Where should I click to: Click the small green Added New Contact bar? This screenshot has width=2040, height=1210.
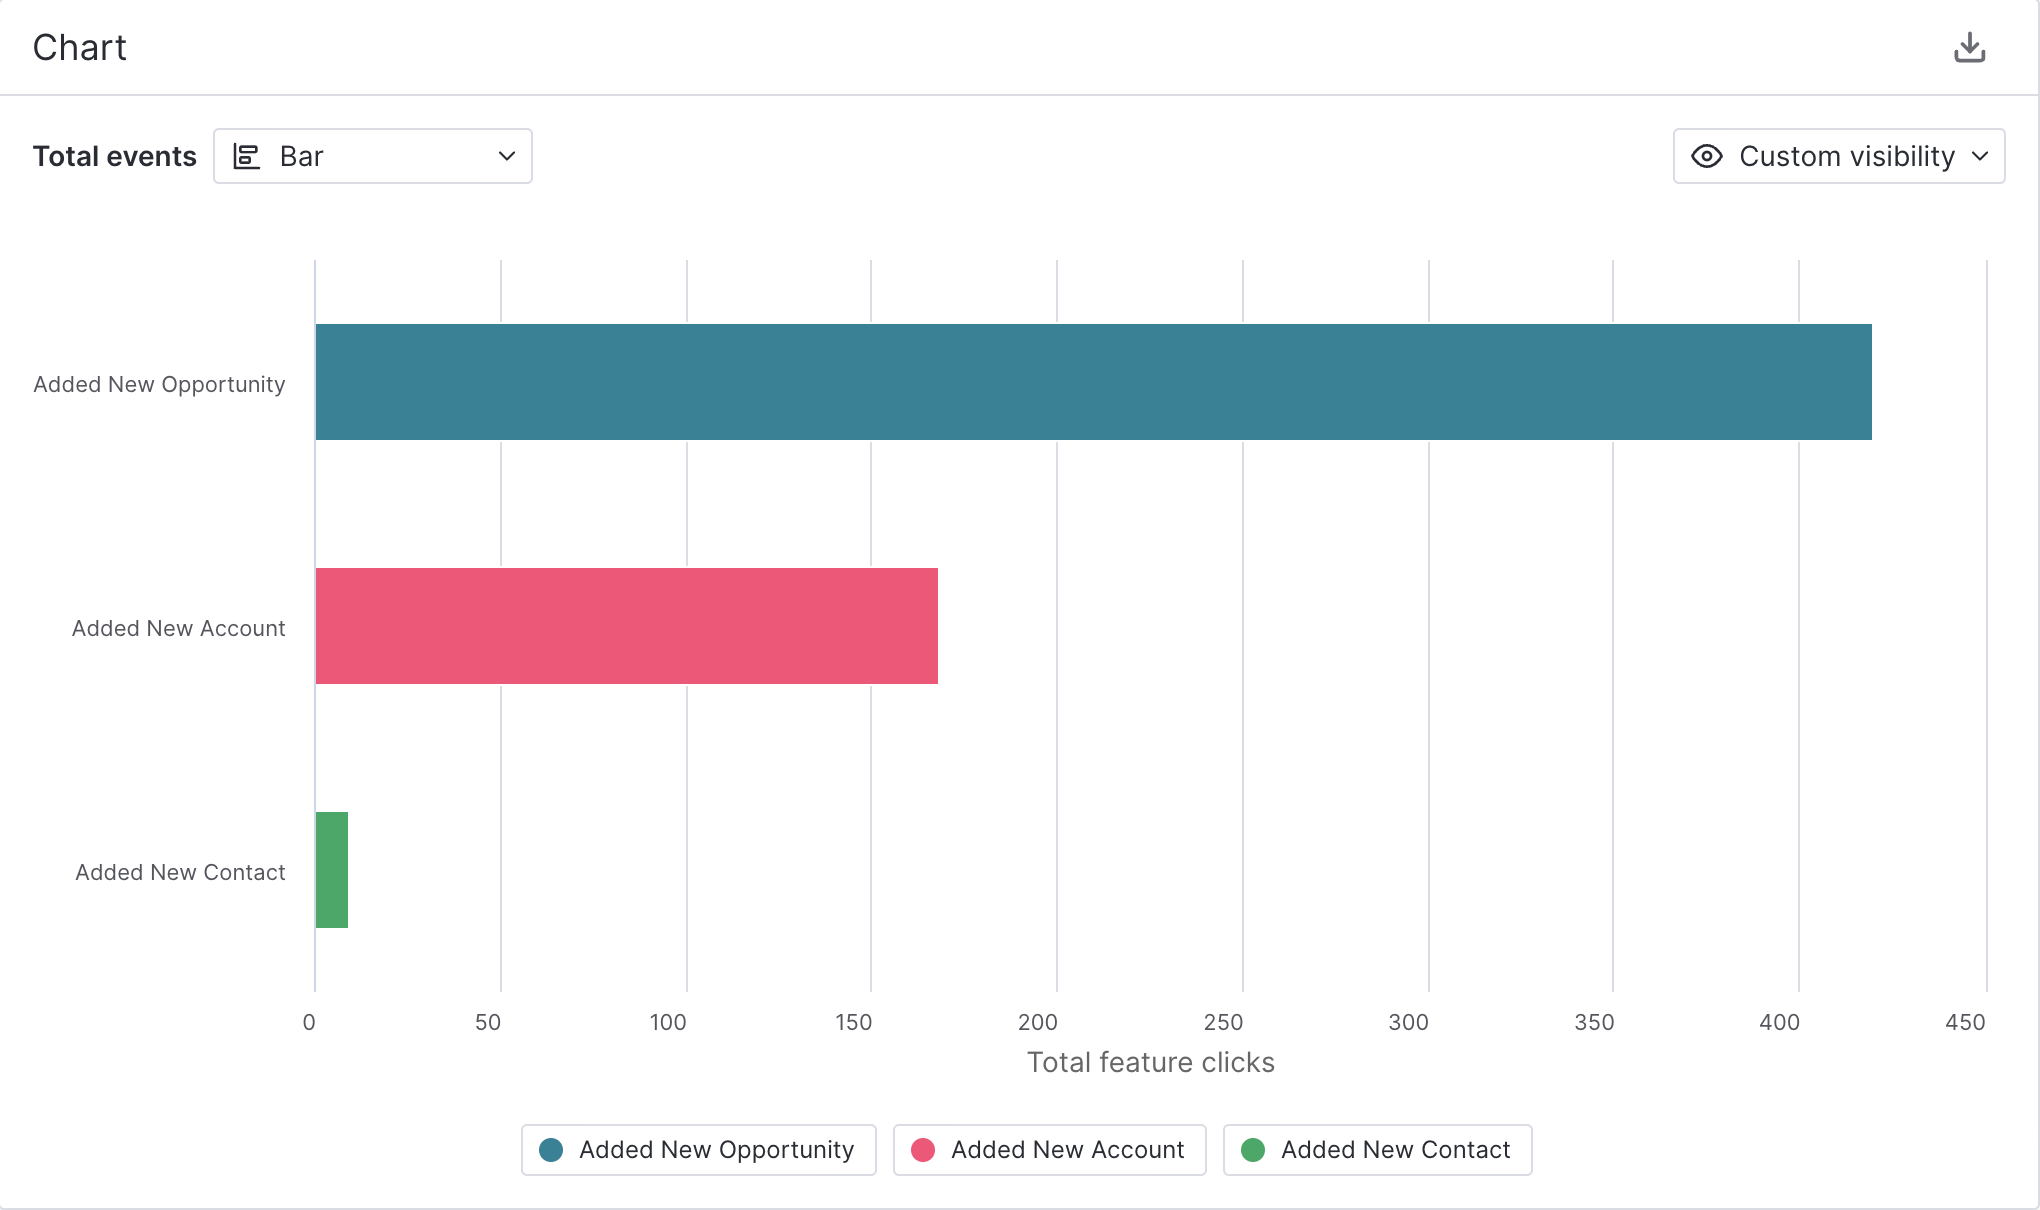pyautogui.click(x=332, y=870)
